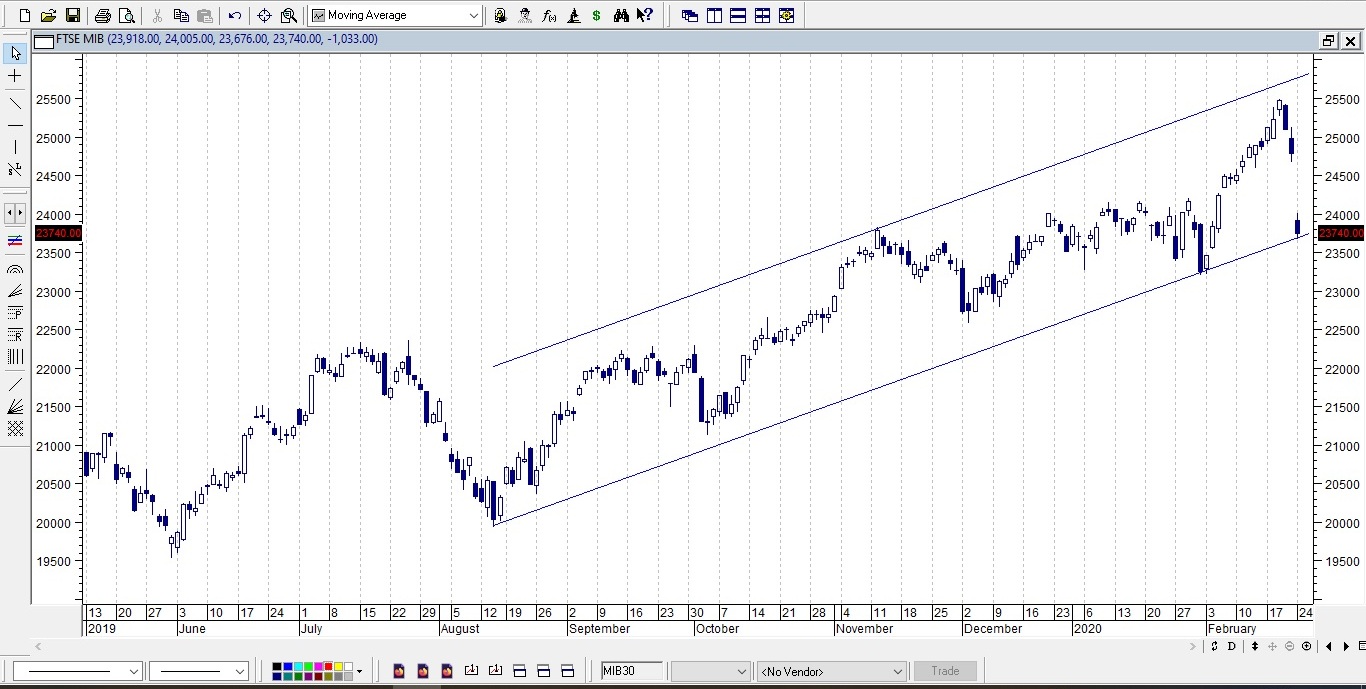
Task: Select the diagonal trendline drawing tool
Action: point(15,103)
